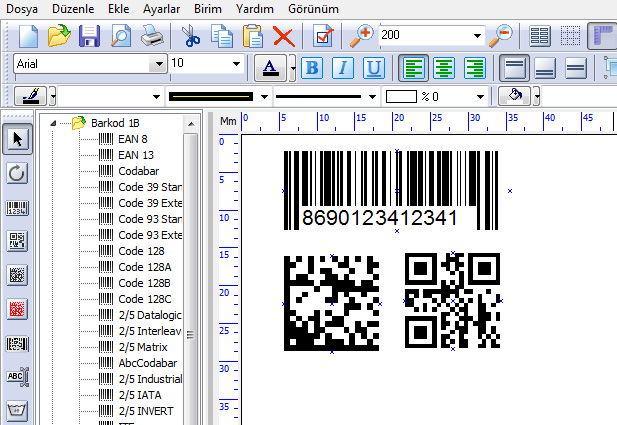Select the arrow pointer tool
Viewport: 617px width, 425px height.
17,139
